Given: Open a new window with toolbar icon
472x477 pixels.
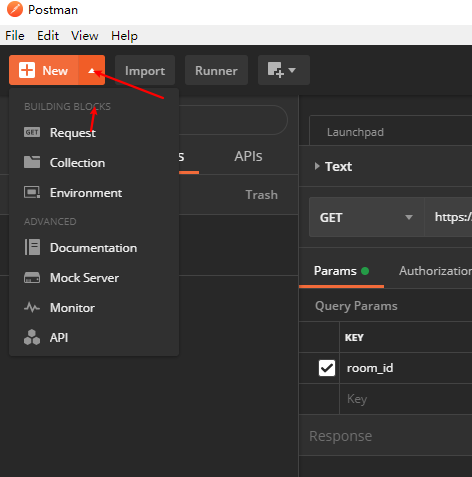Looking at the screenshot, I should 276,70.
